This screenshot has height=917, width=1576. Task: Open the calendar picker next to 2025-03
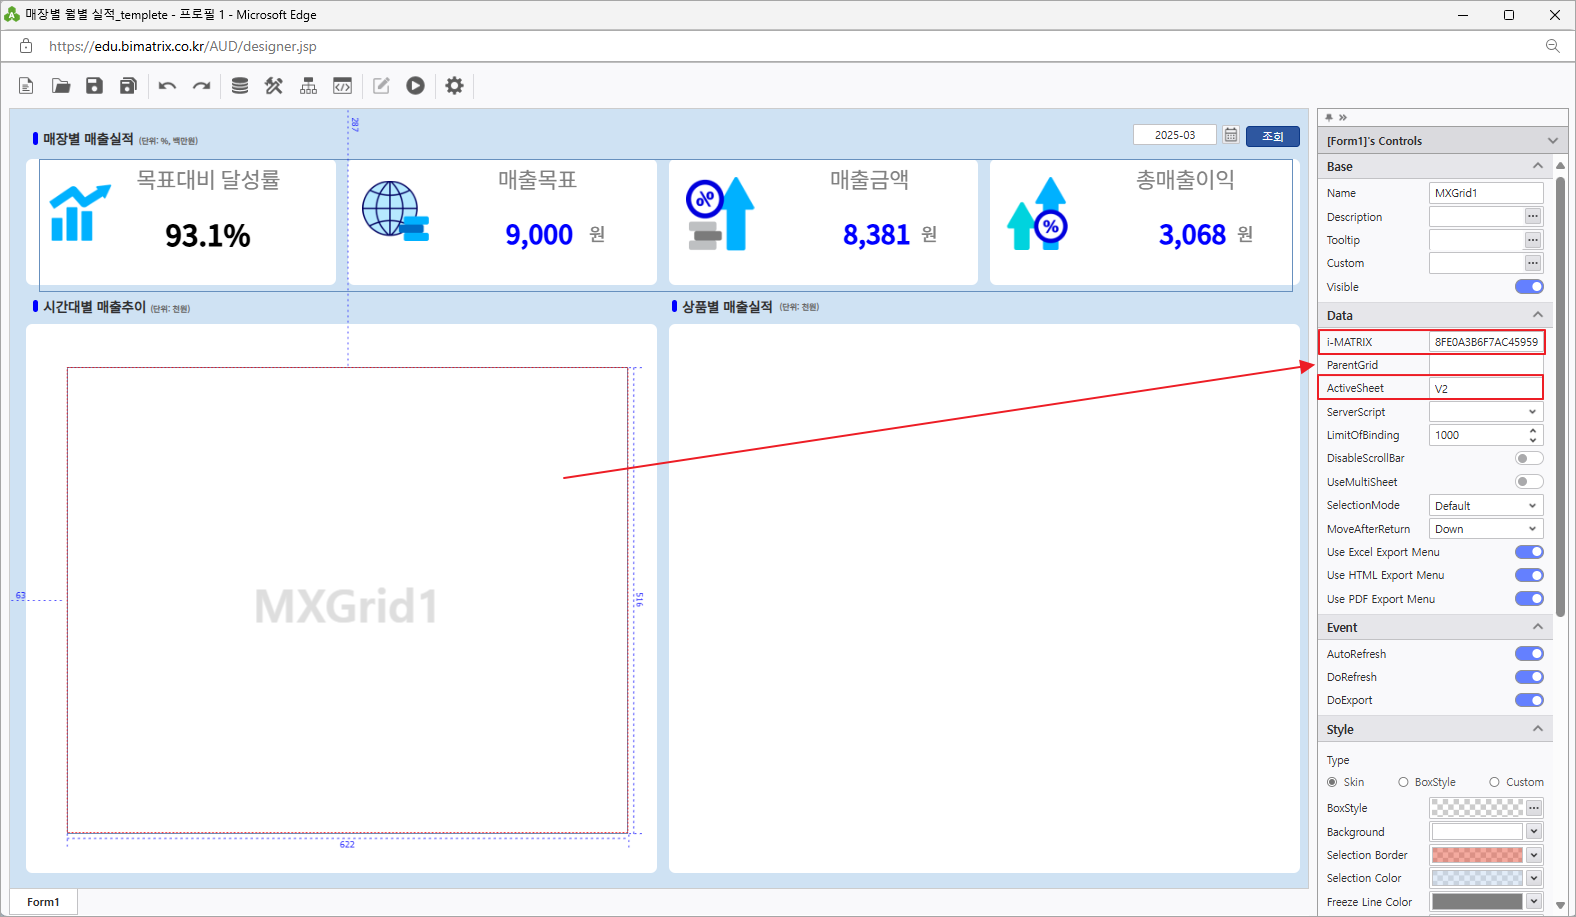pyautogui.click(x=1231, y=135)
